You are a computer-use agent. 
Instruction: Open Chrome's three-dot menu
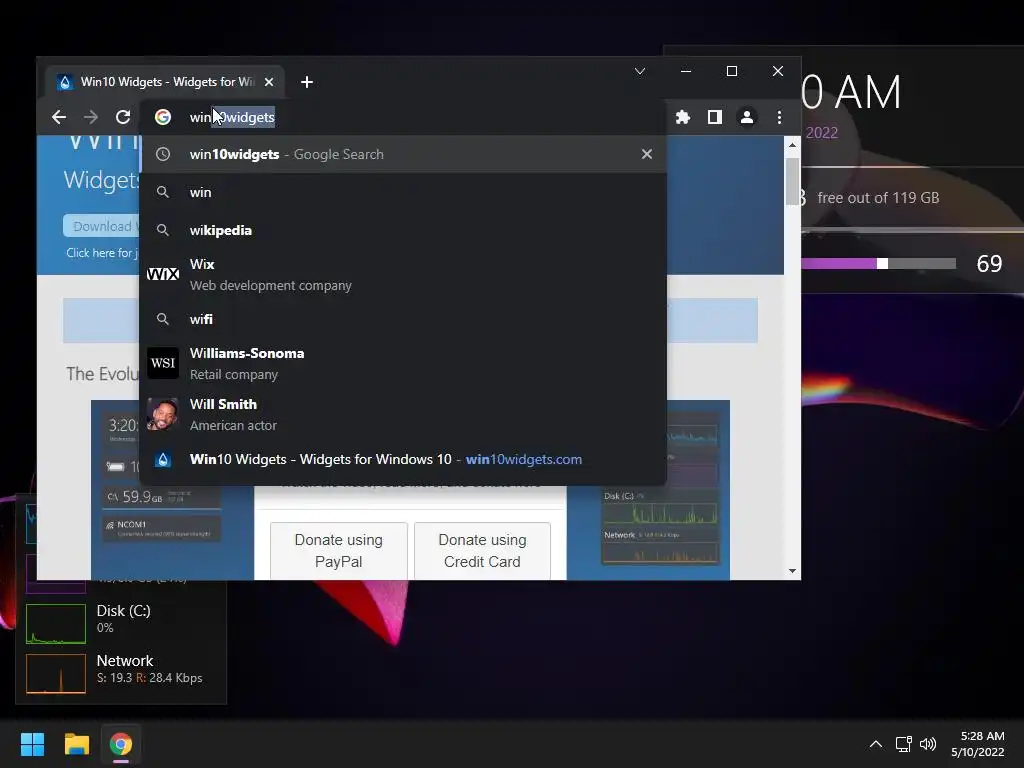click(779, 117)
